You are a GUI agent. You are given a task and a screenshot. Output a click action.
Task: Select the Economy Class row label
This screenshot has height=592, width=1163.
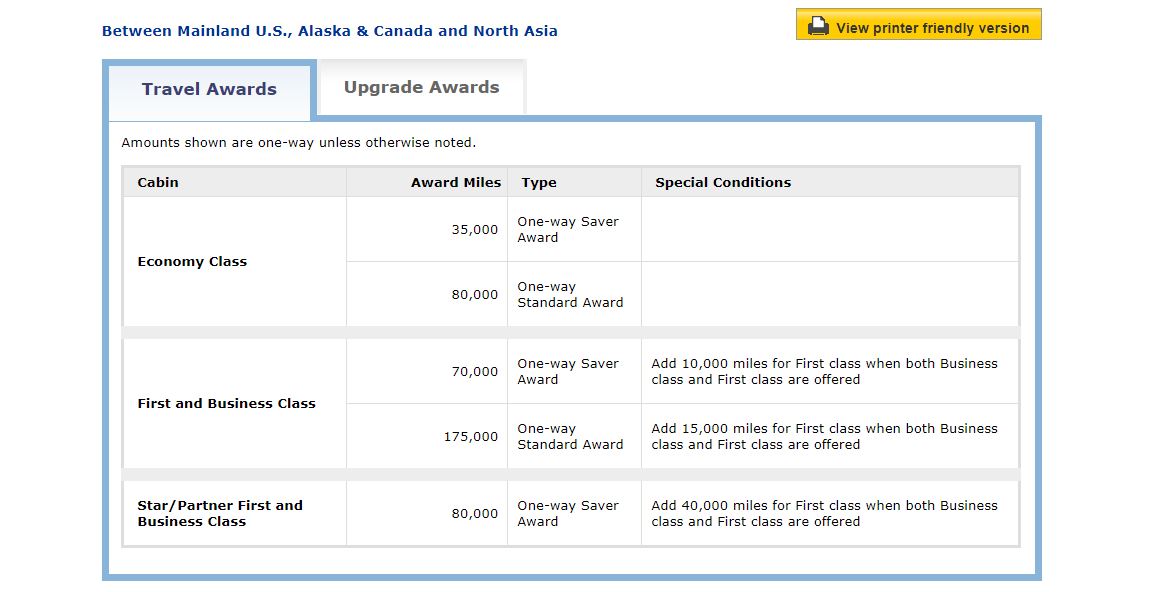coord(192,262)
